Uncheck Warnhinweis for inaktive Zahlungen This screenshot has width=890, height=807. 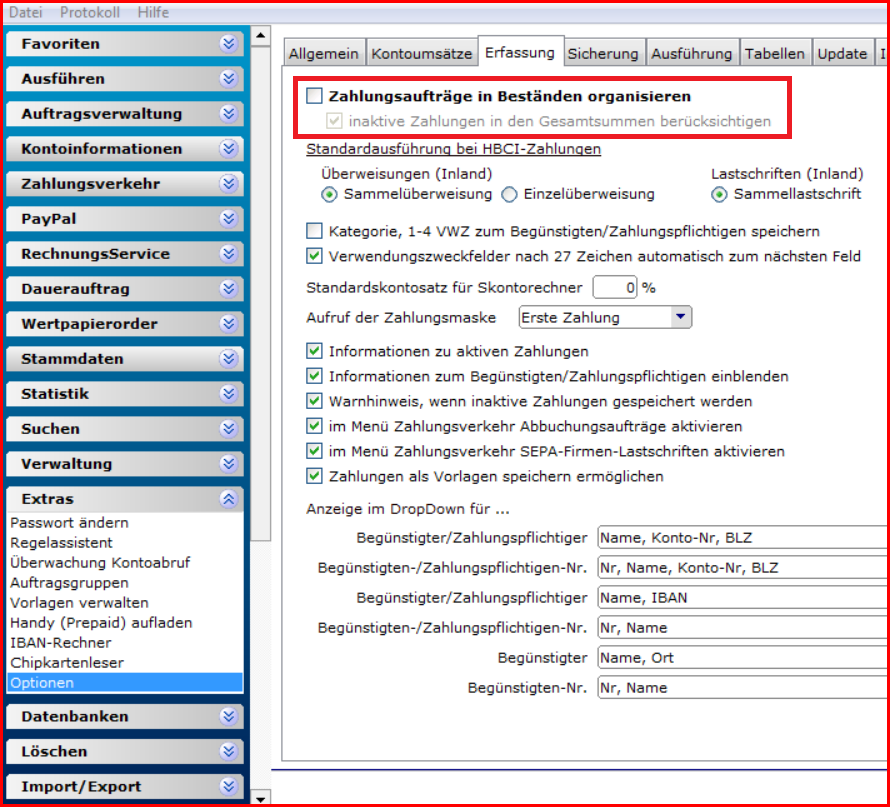click(314, 401)
